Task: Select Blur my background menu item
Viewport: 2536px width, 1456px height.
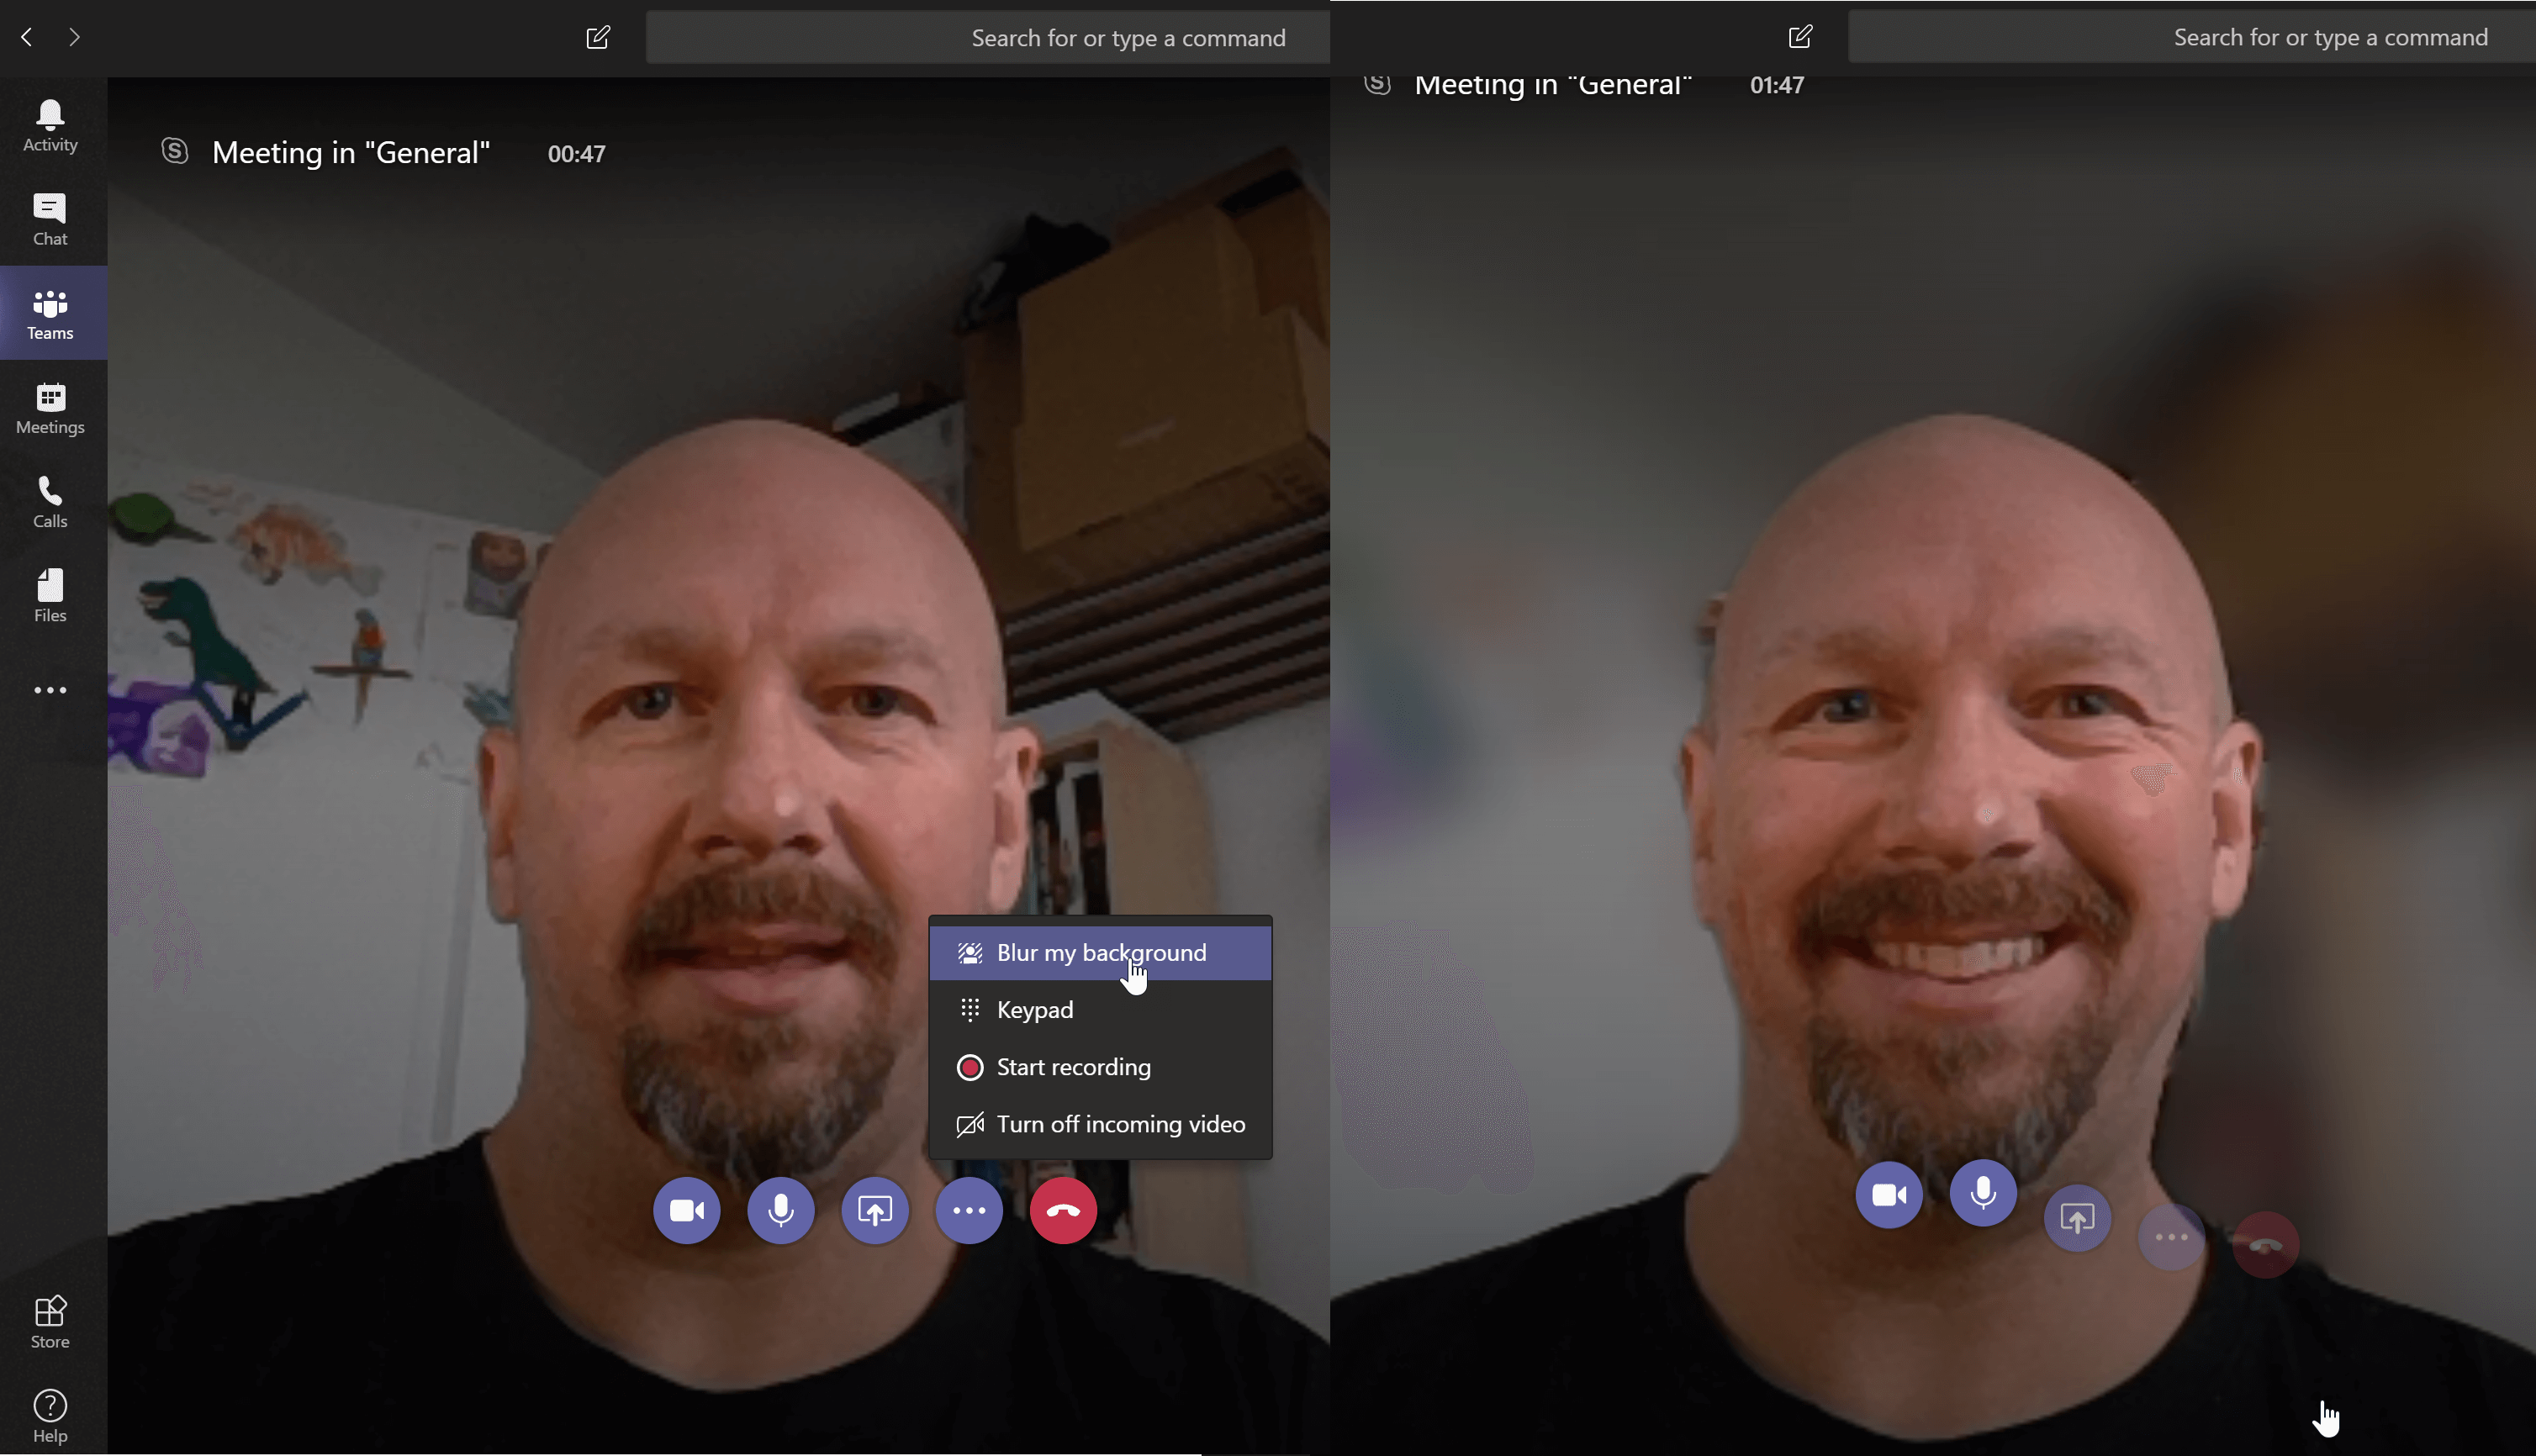Action: click(x=1100, y=953)
